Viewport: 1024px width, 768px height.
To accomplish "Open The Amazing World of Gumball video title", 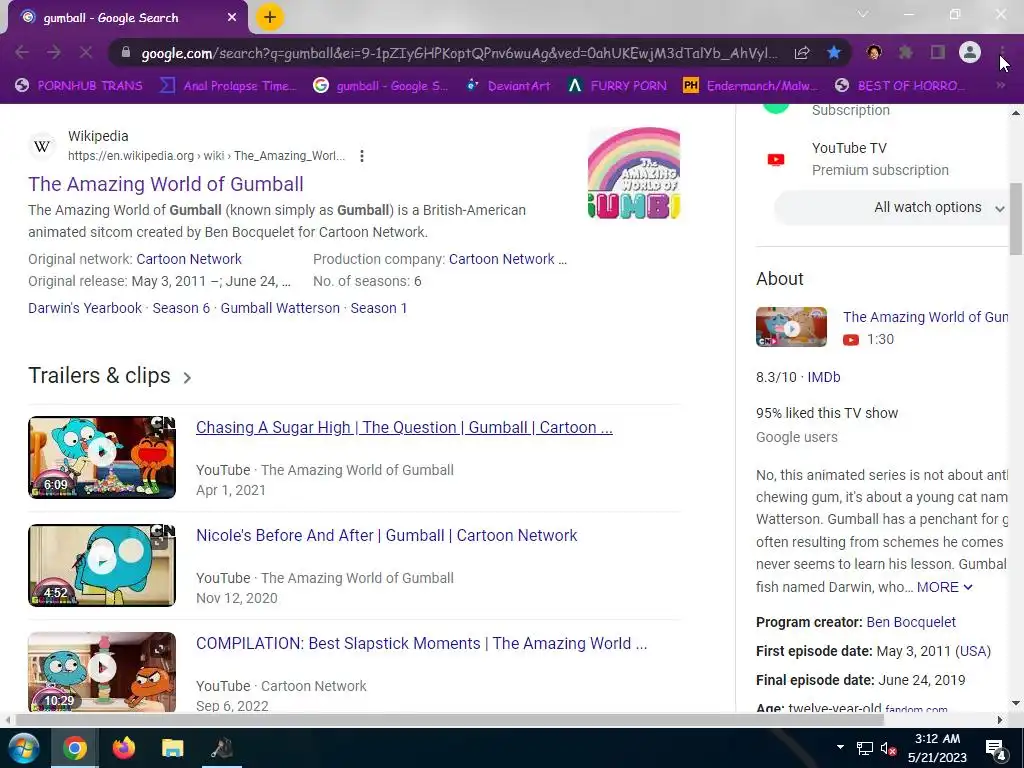I will pyautogui.click(x=925, y=317).
